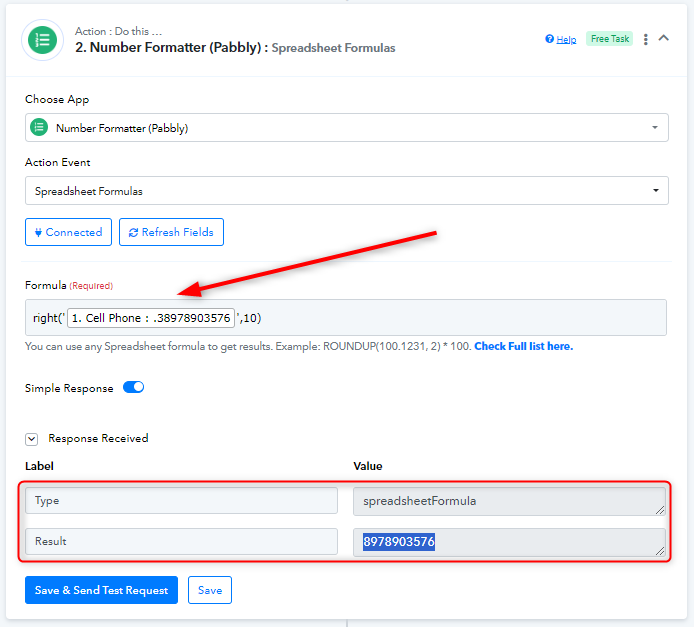Viewport: 694px width, 627px height.
Task: Click the resize handle of spreadsheetFormula value box
Action: pos(659,510)
